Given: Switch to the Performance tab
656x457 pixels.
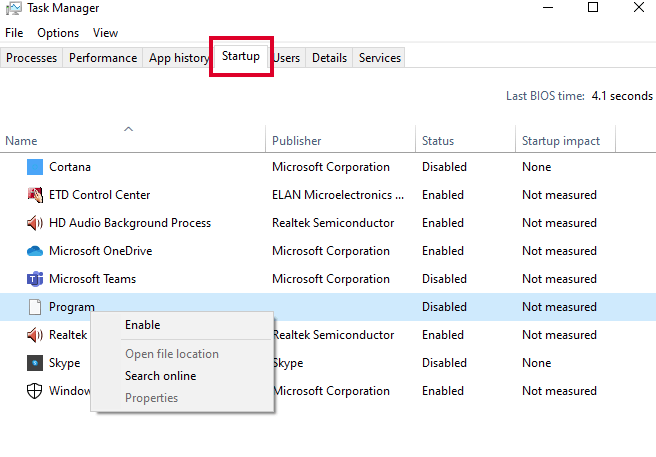Looking at the screenshot, I should [103, 58].
